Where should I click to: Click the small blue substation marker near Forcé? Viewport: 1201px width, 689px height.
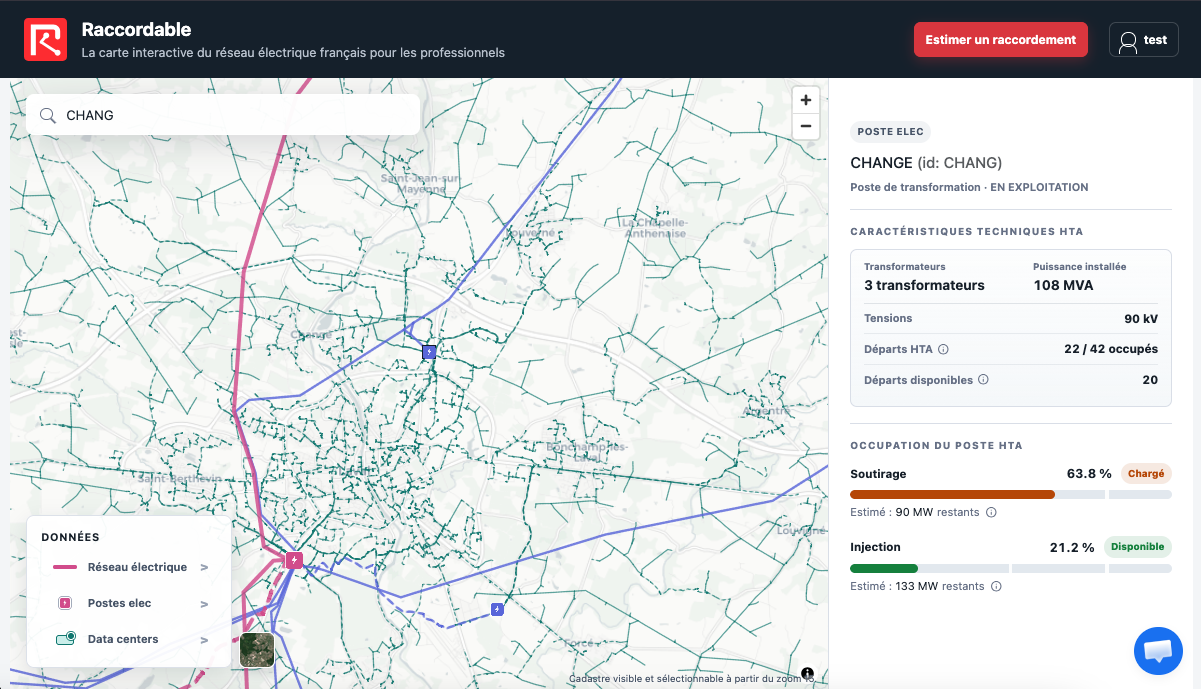click(x=498, y=609)
